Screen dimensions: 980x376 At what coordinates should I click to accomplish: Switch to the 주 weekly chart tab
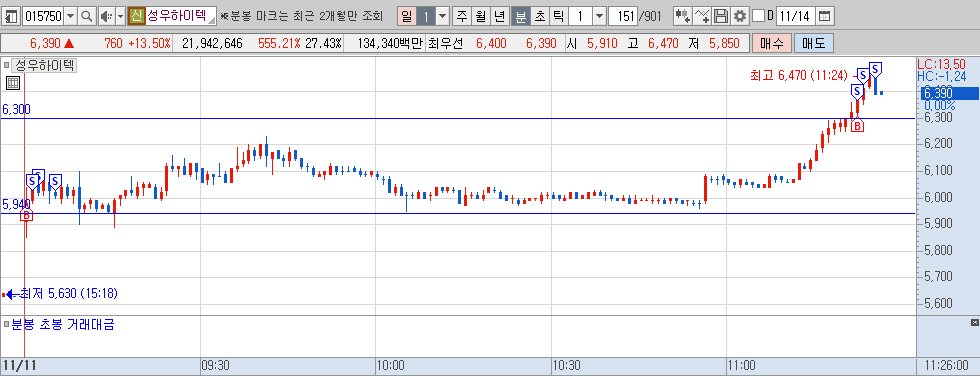pyautogui.click(x=461, y=16)
